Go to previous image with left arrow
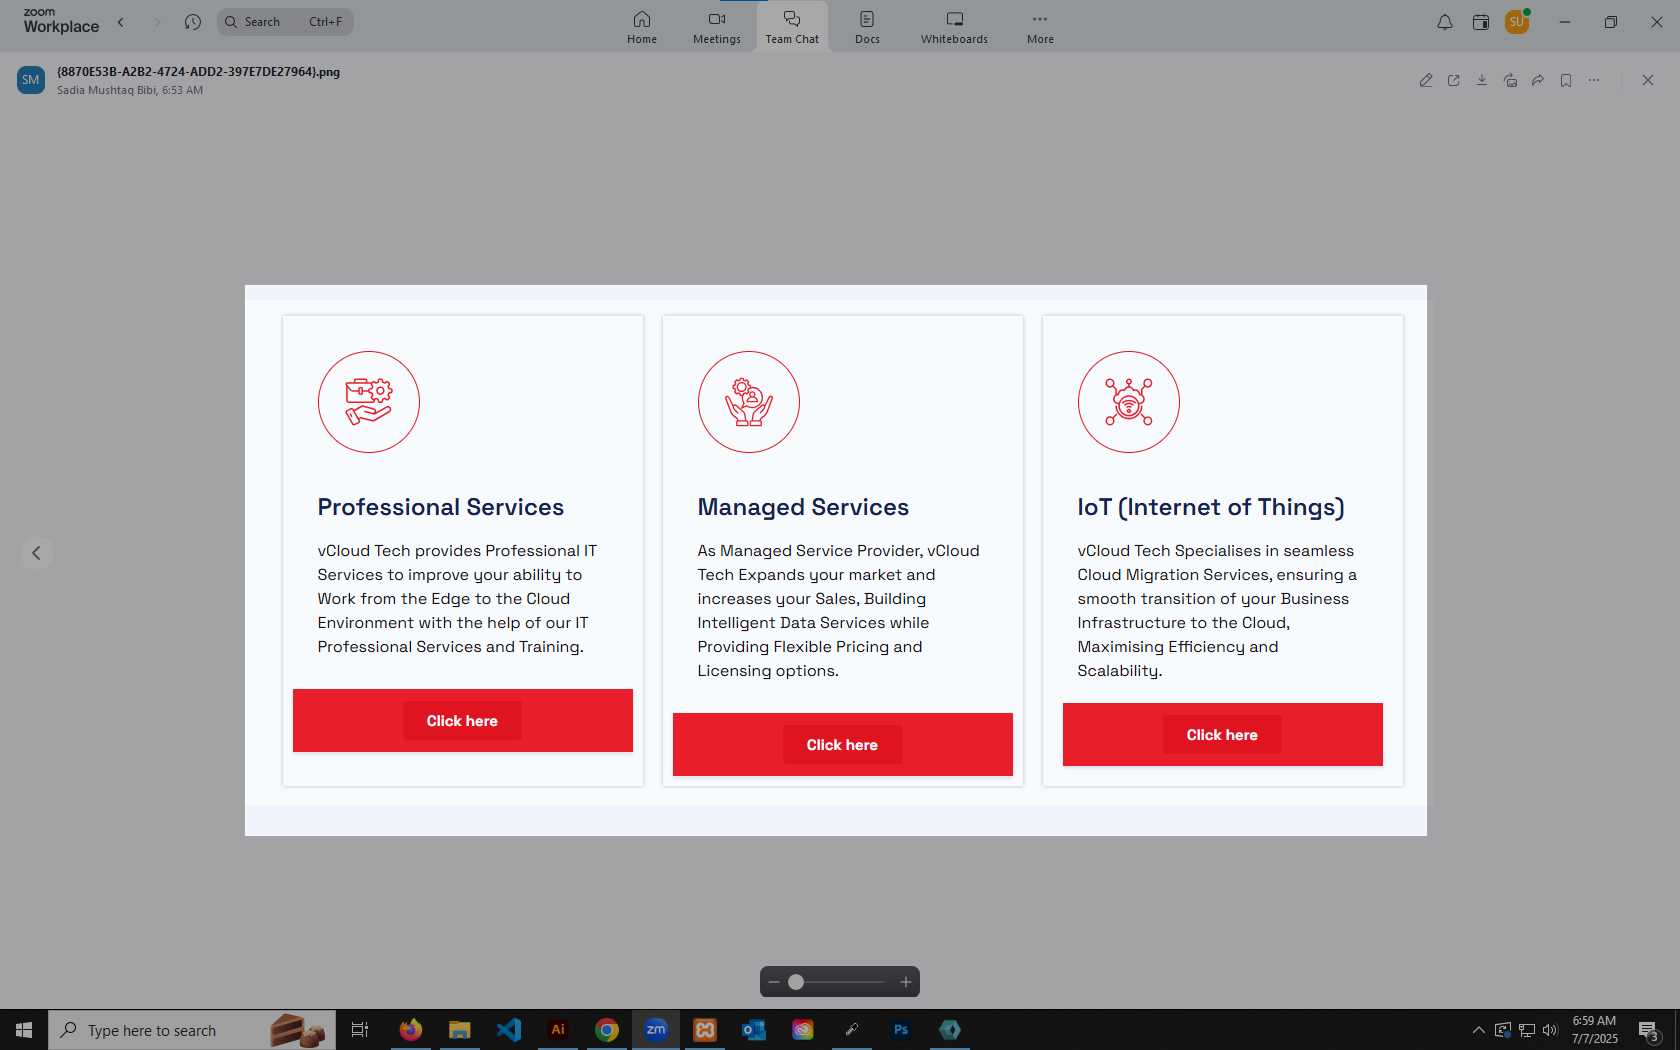Image resolution: width=1680 pixels, height=1050 pixels. click(x=36, y=553)
